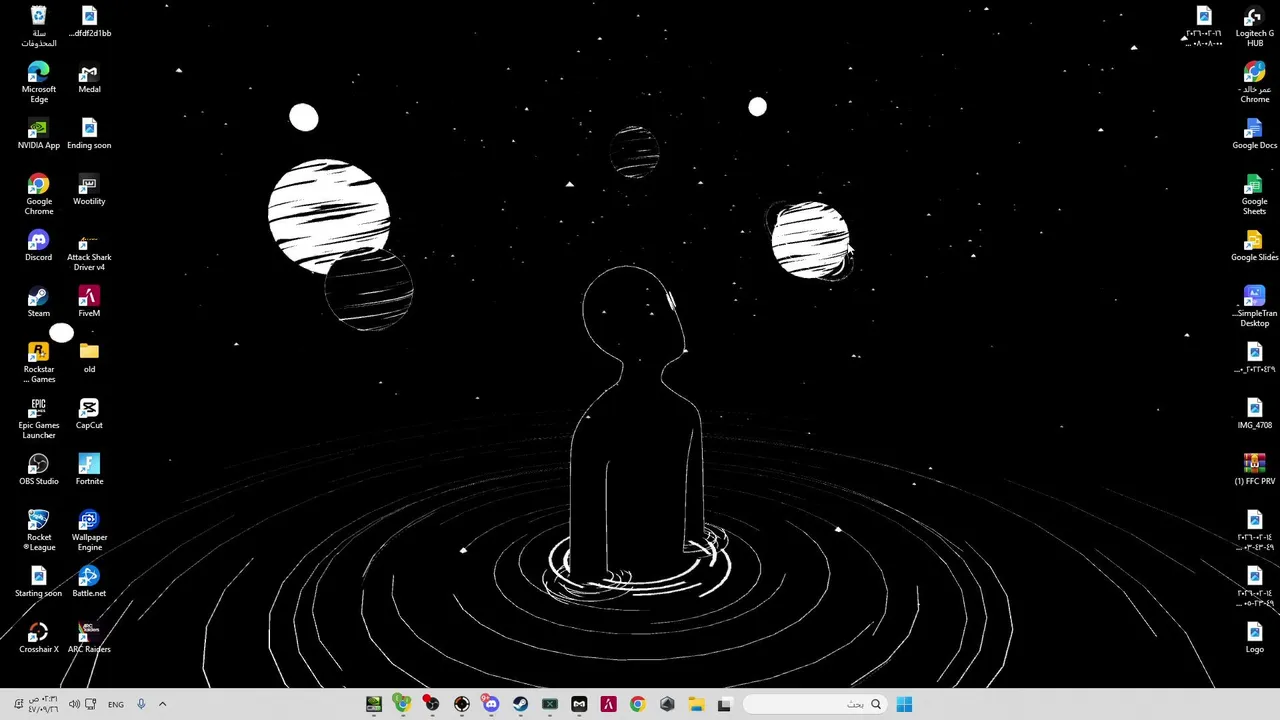Open Medal desktop shortcut

89,78
